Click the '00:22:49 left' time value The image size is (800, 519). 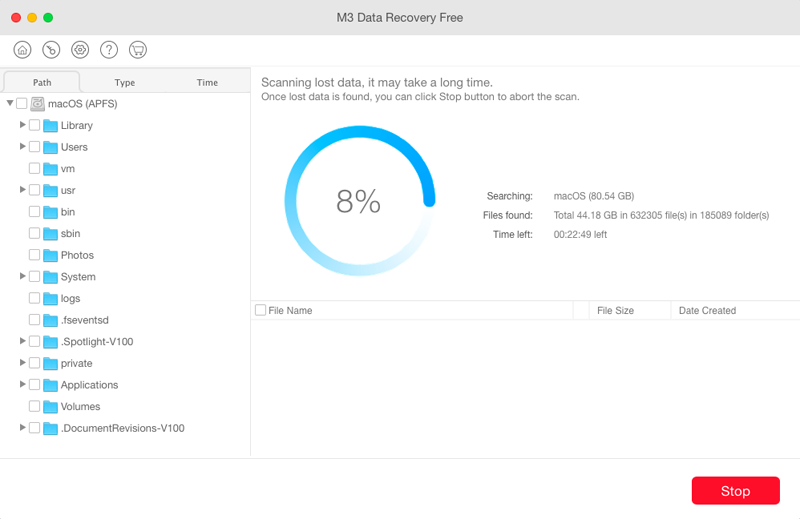pyautogui.click(x=580, y=235)
